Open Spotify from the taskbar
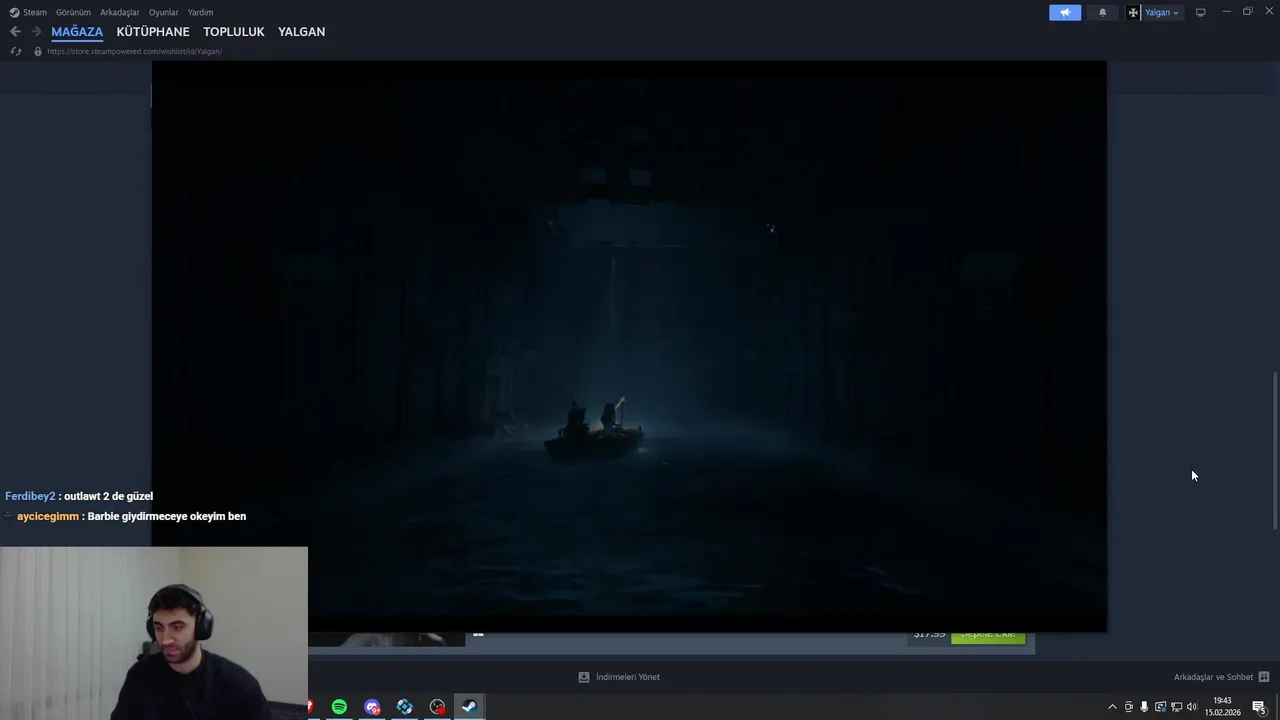This screenshot has height=720, width=1280. [339, 707]
